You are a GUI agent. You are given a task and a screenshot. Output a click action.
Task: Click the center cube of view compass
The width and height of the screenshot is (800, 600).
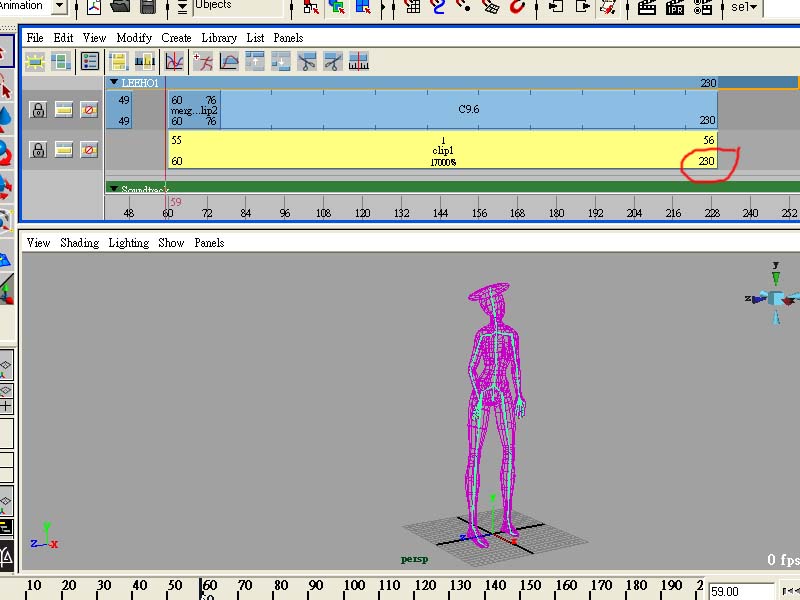pos(776,298)
